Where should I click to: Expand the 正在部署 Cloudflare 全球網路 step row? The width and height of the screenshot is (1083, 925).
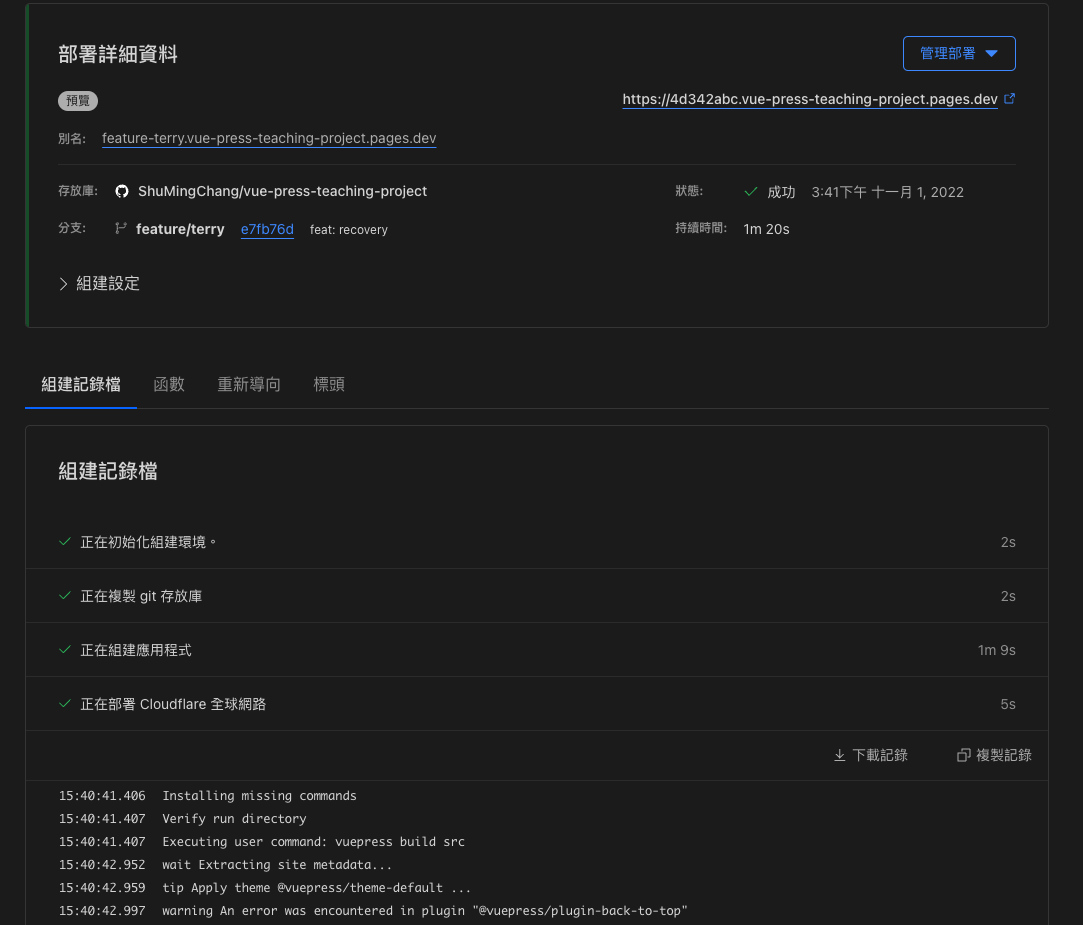537,703
